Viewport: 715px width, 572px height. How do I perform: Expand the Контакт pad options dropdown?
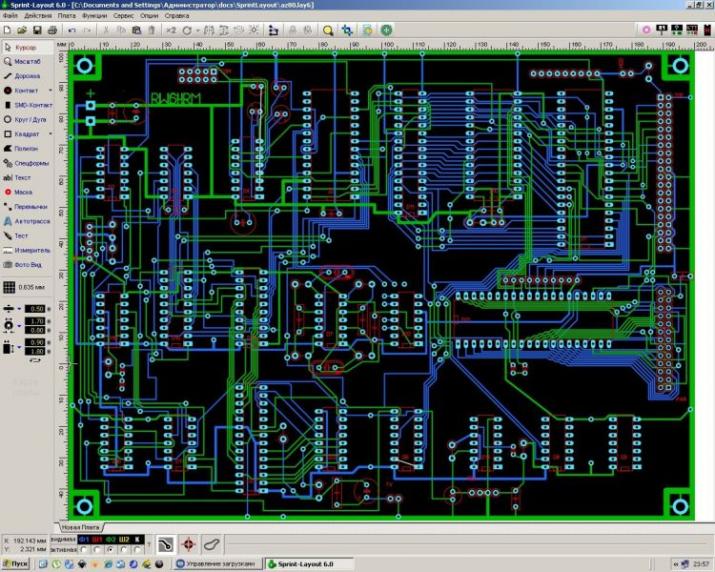pos(51,90)
